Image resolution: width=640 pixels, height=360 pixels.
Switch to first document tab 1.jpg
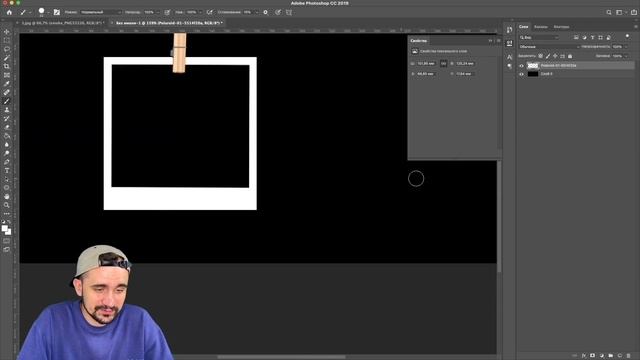click(x=62, y=23)
